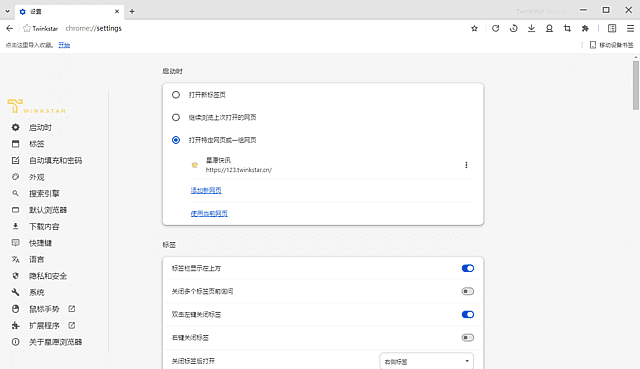Toggle 右键关闭标签 switch

(468, 338)
